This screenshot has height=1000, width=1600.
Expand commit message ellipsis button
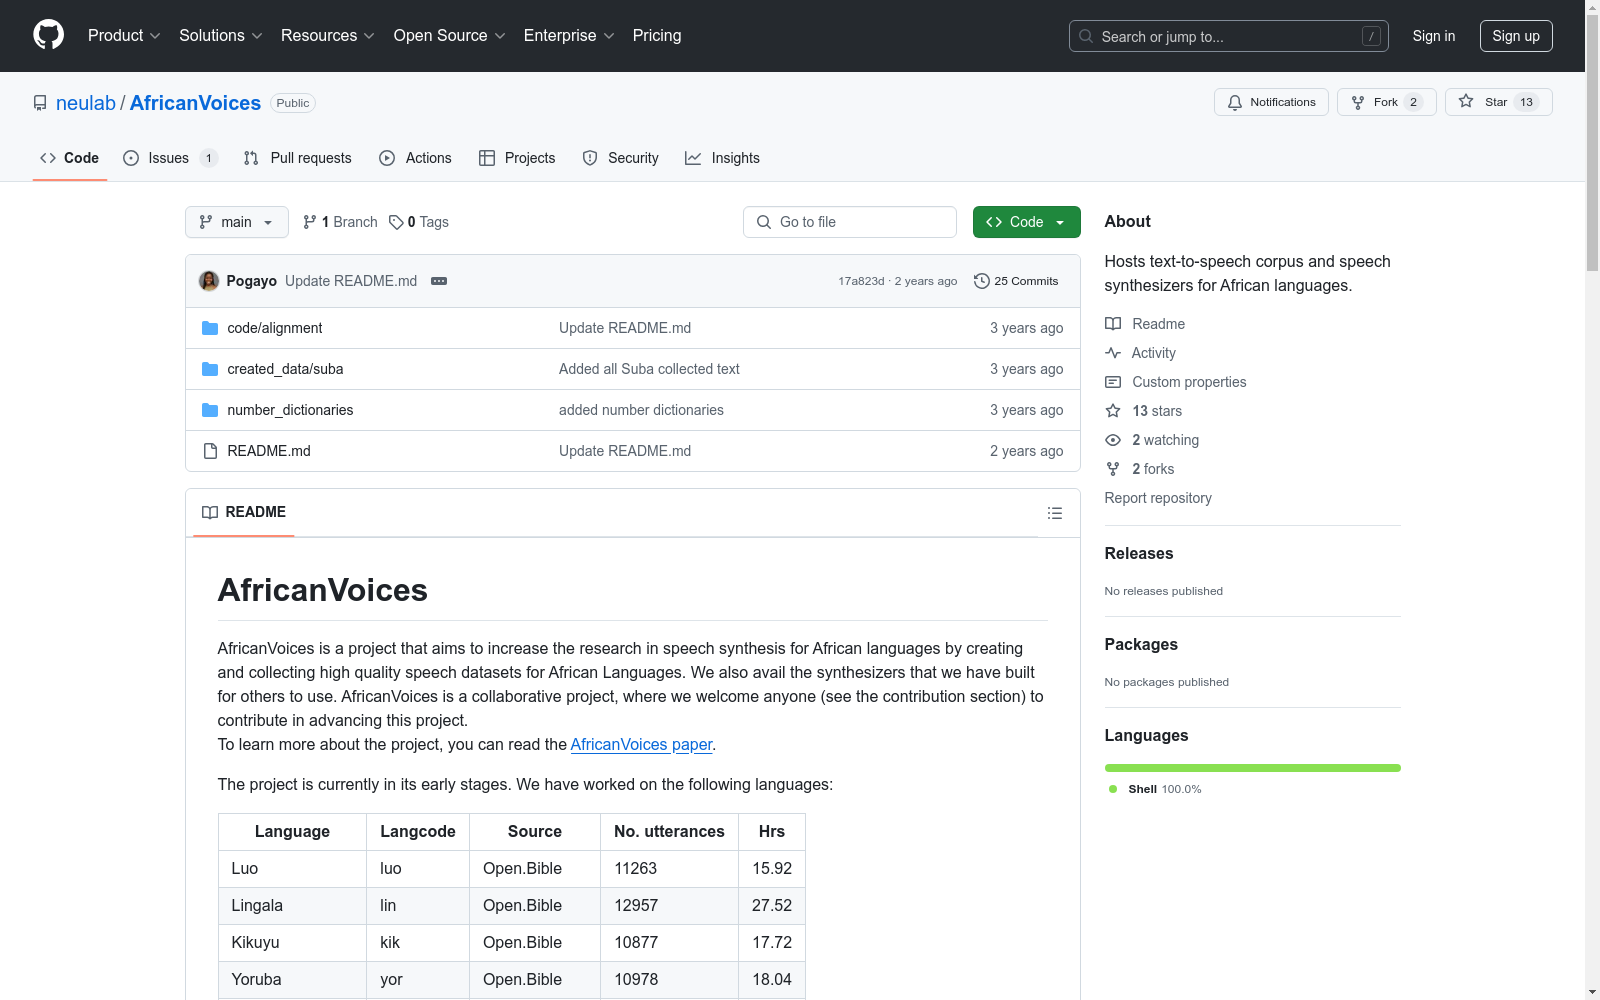pos(439,281)
